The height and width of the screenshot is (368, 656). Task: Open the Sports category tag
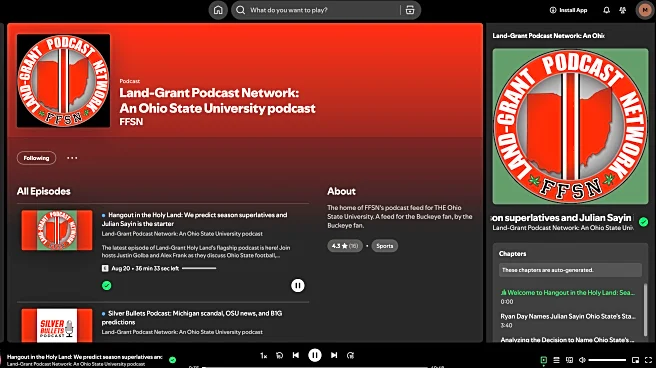[384, 246]
